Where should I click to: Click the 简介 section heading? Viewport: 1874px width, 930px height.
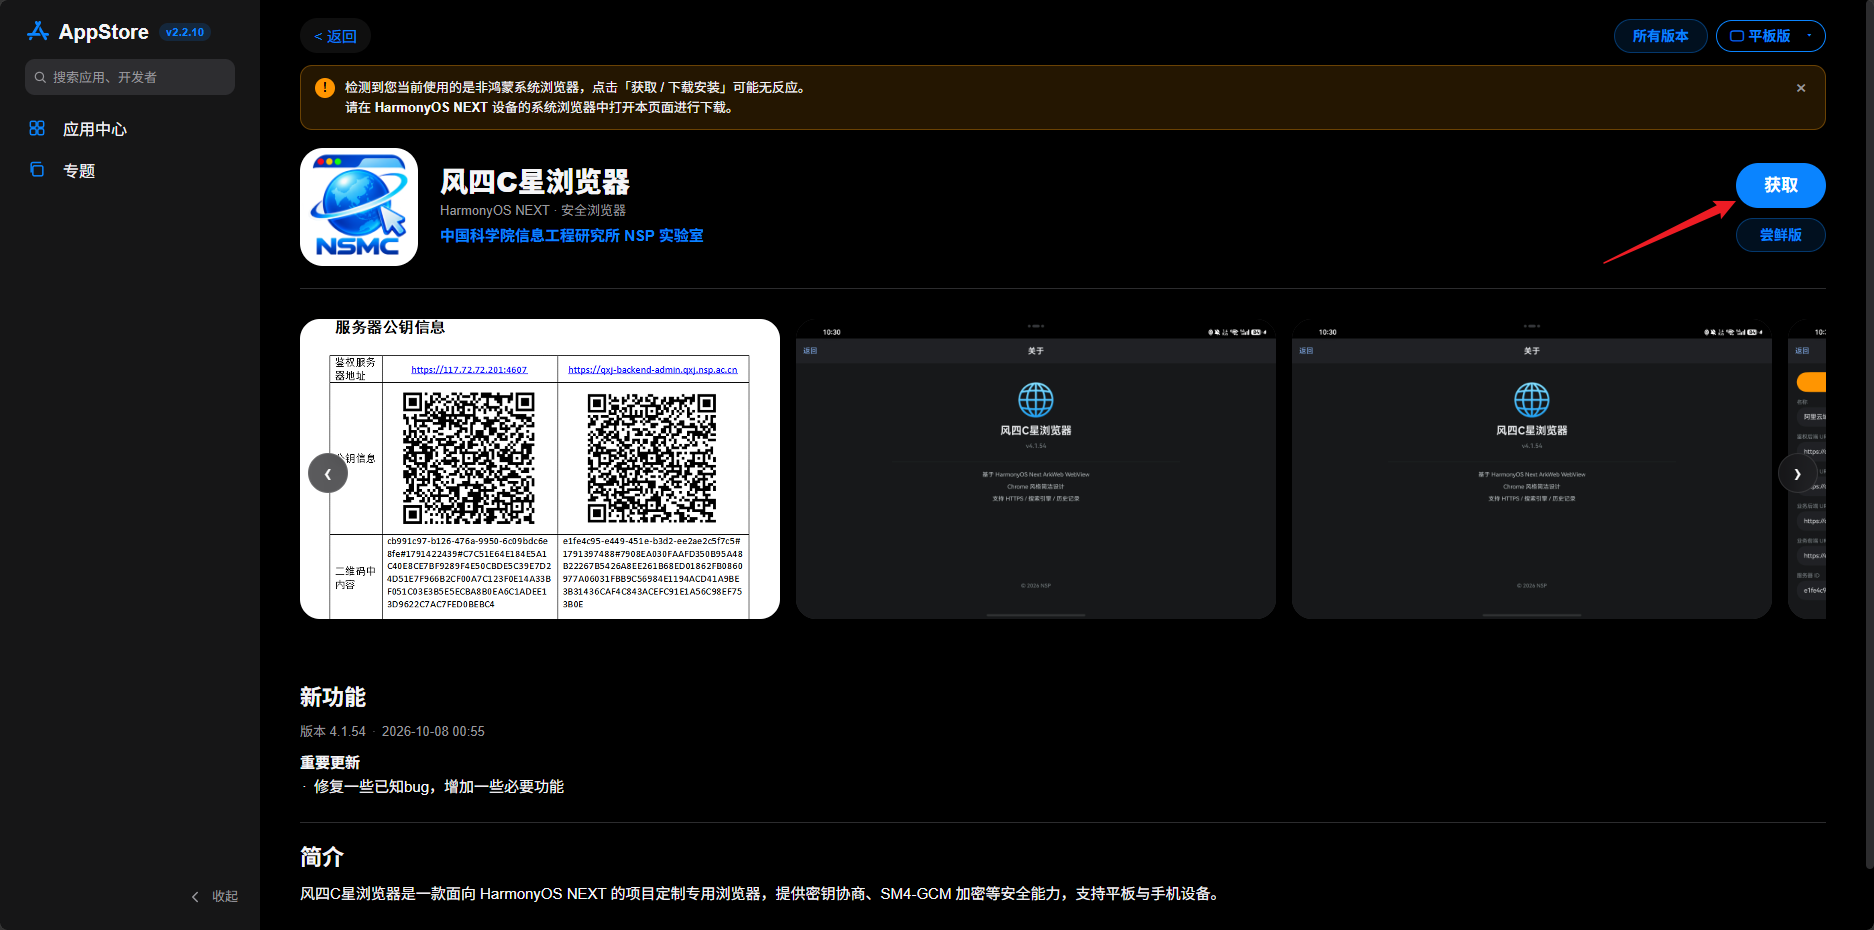pos(322,857)
